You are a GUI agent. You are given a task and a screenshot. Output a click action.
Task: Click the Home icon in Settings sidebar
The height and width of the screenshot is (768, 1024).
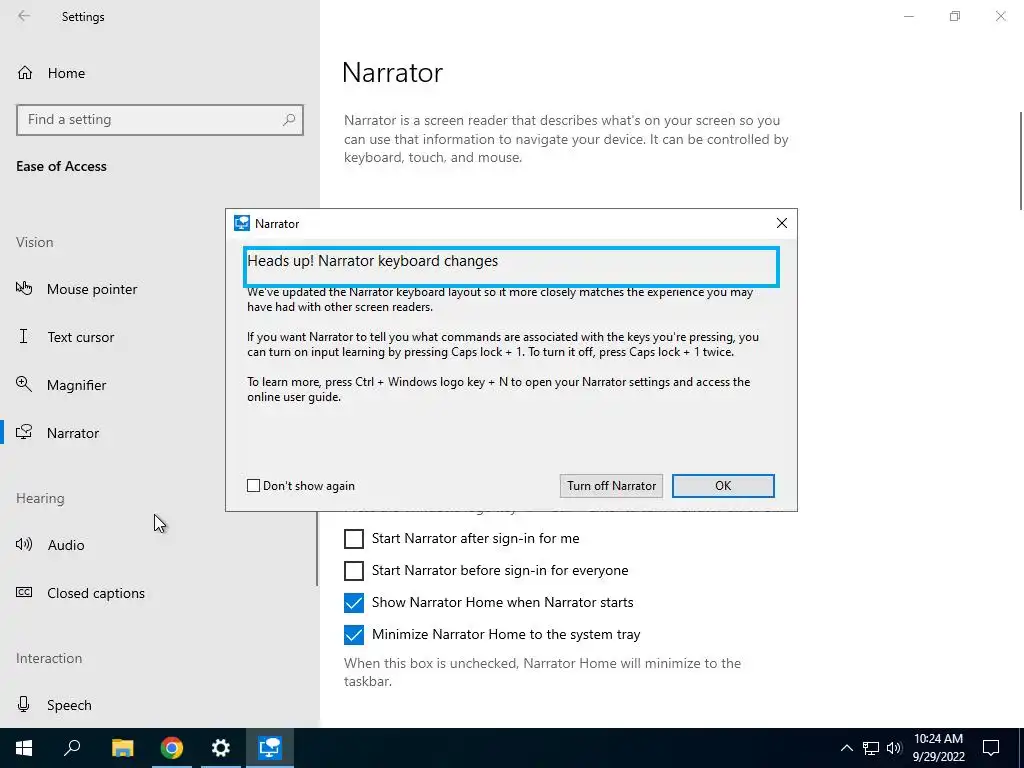[25, 72]
